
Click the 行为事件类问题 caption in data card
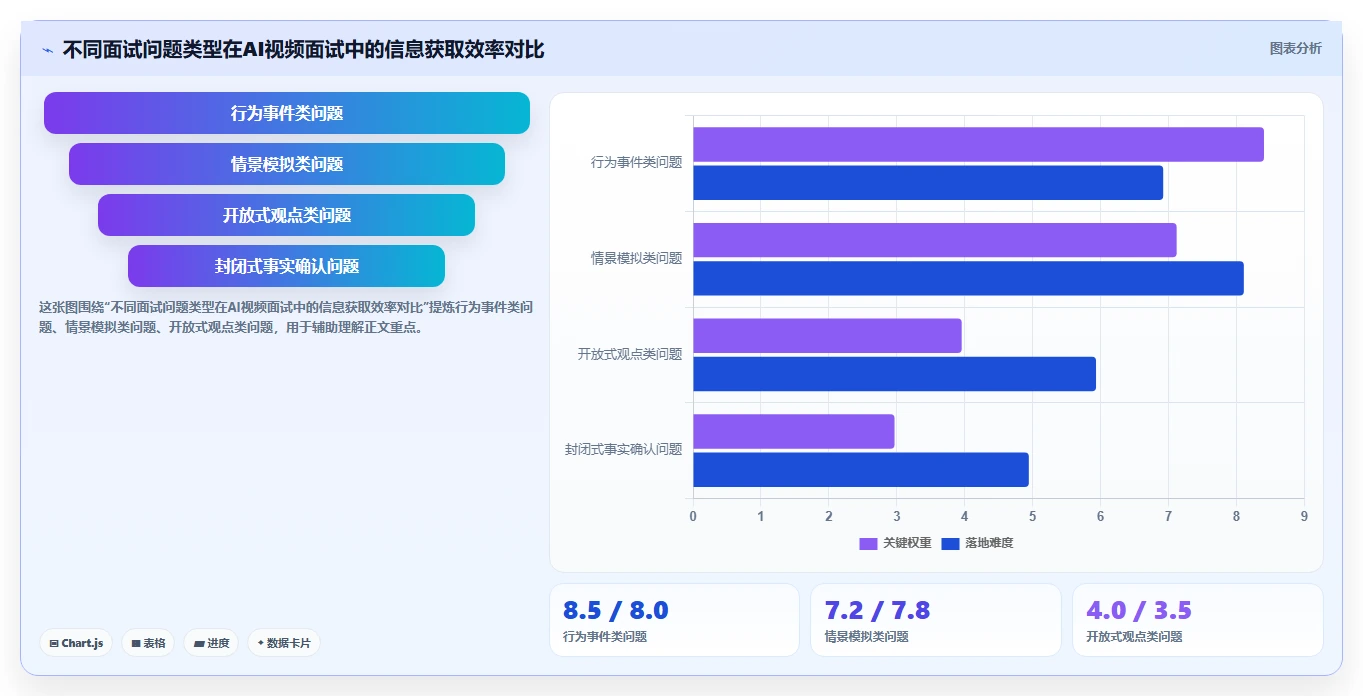tap(605, 637)
